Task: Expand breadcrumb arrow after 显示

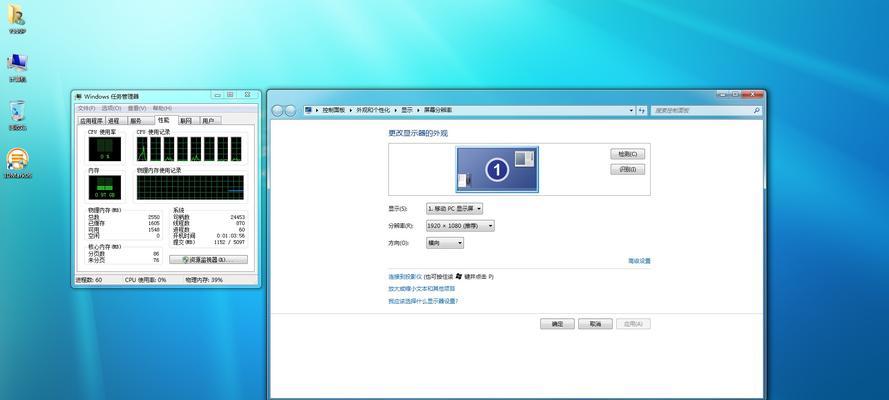Action: (x=419, y=110)
